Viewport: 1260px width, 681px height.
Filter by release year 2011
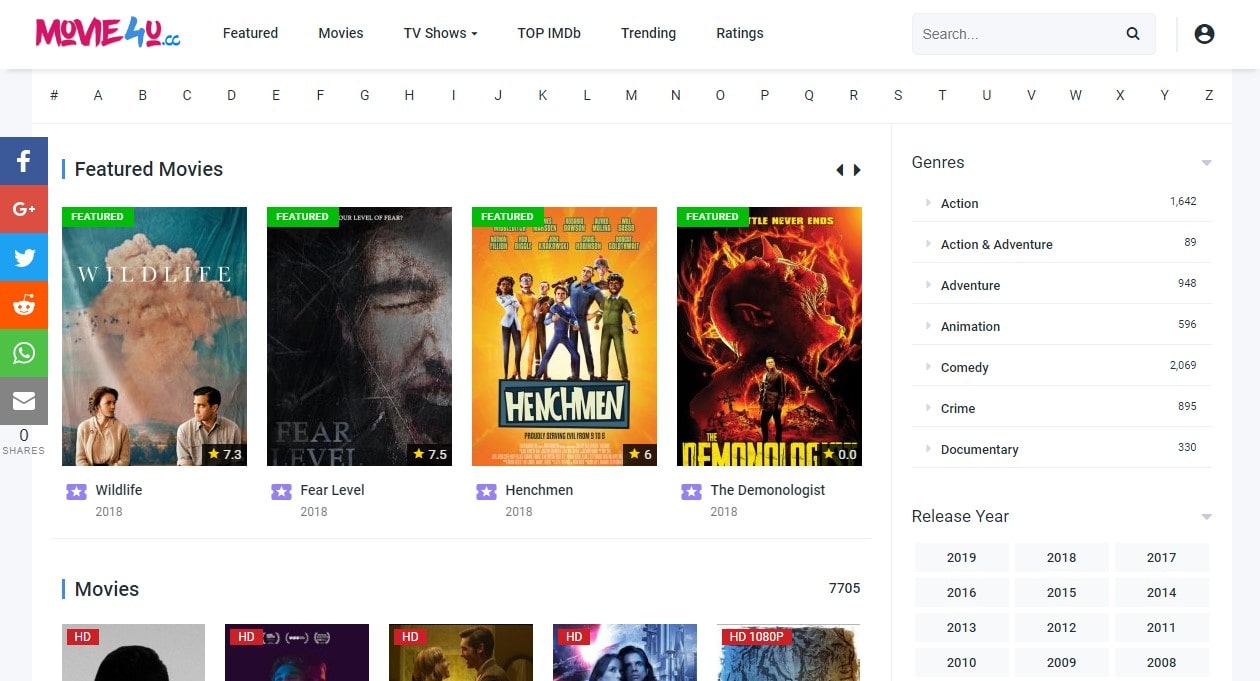[1162, 627]
